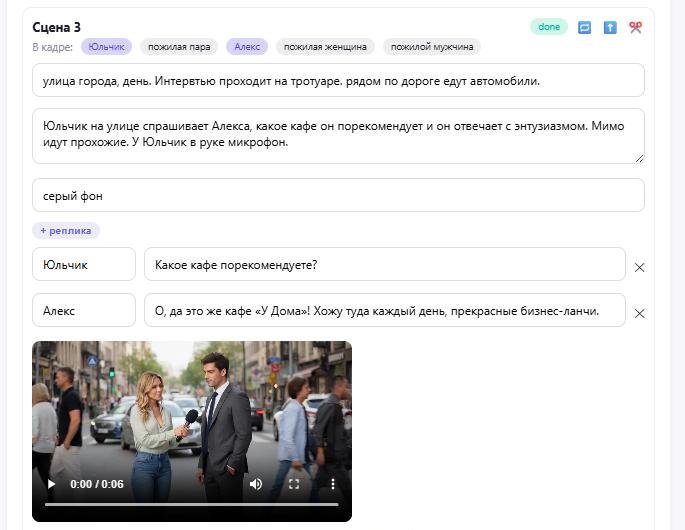Viewport: 685px width, 530px height.
Task: Click the Сцена 3 heading
Action: pos(56,27)
